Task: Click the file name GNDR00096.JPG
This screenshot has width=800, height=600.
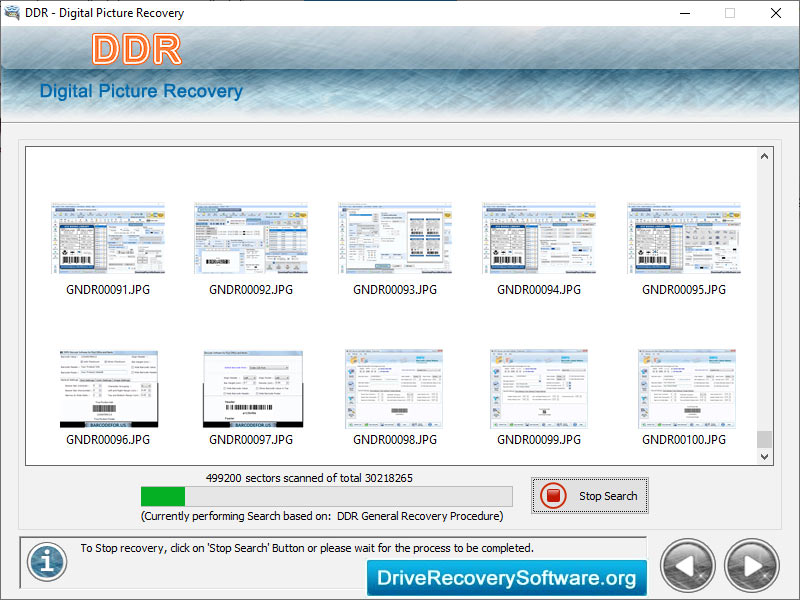Action: 108,440
